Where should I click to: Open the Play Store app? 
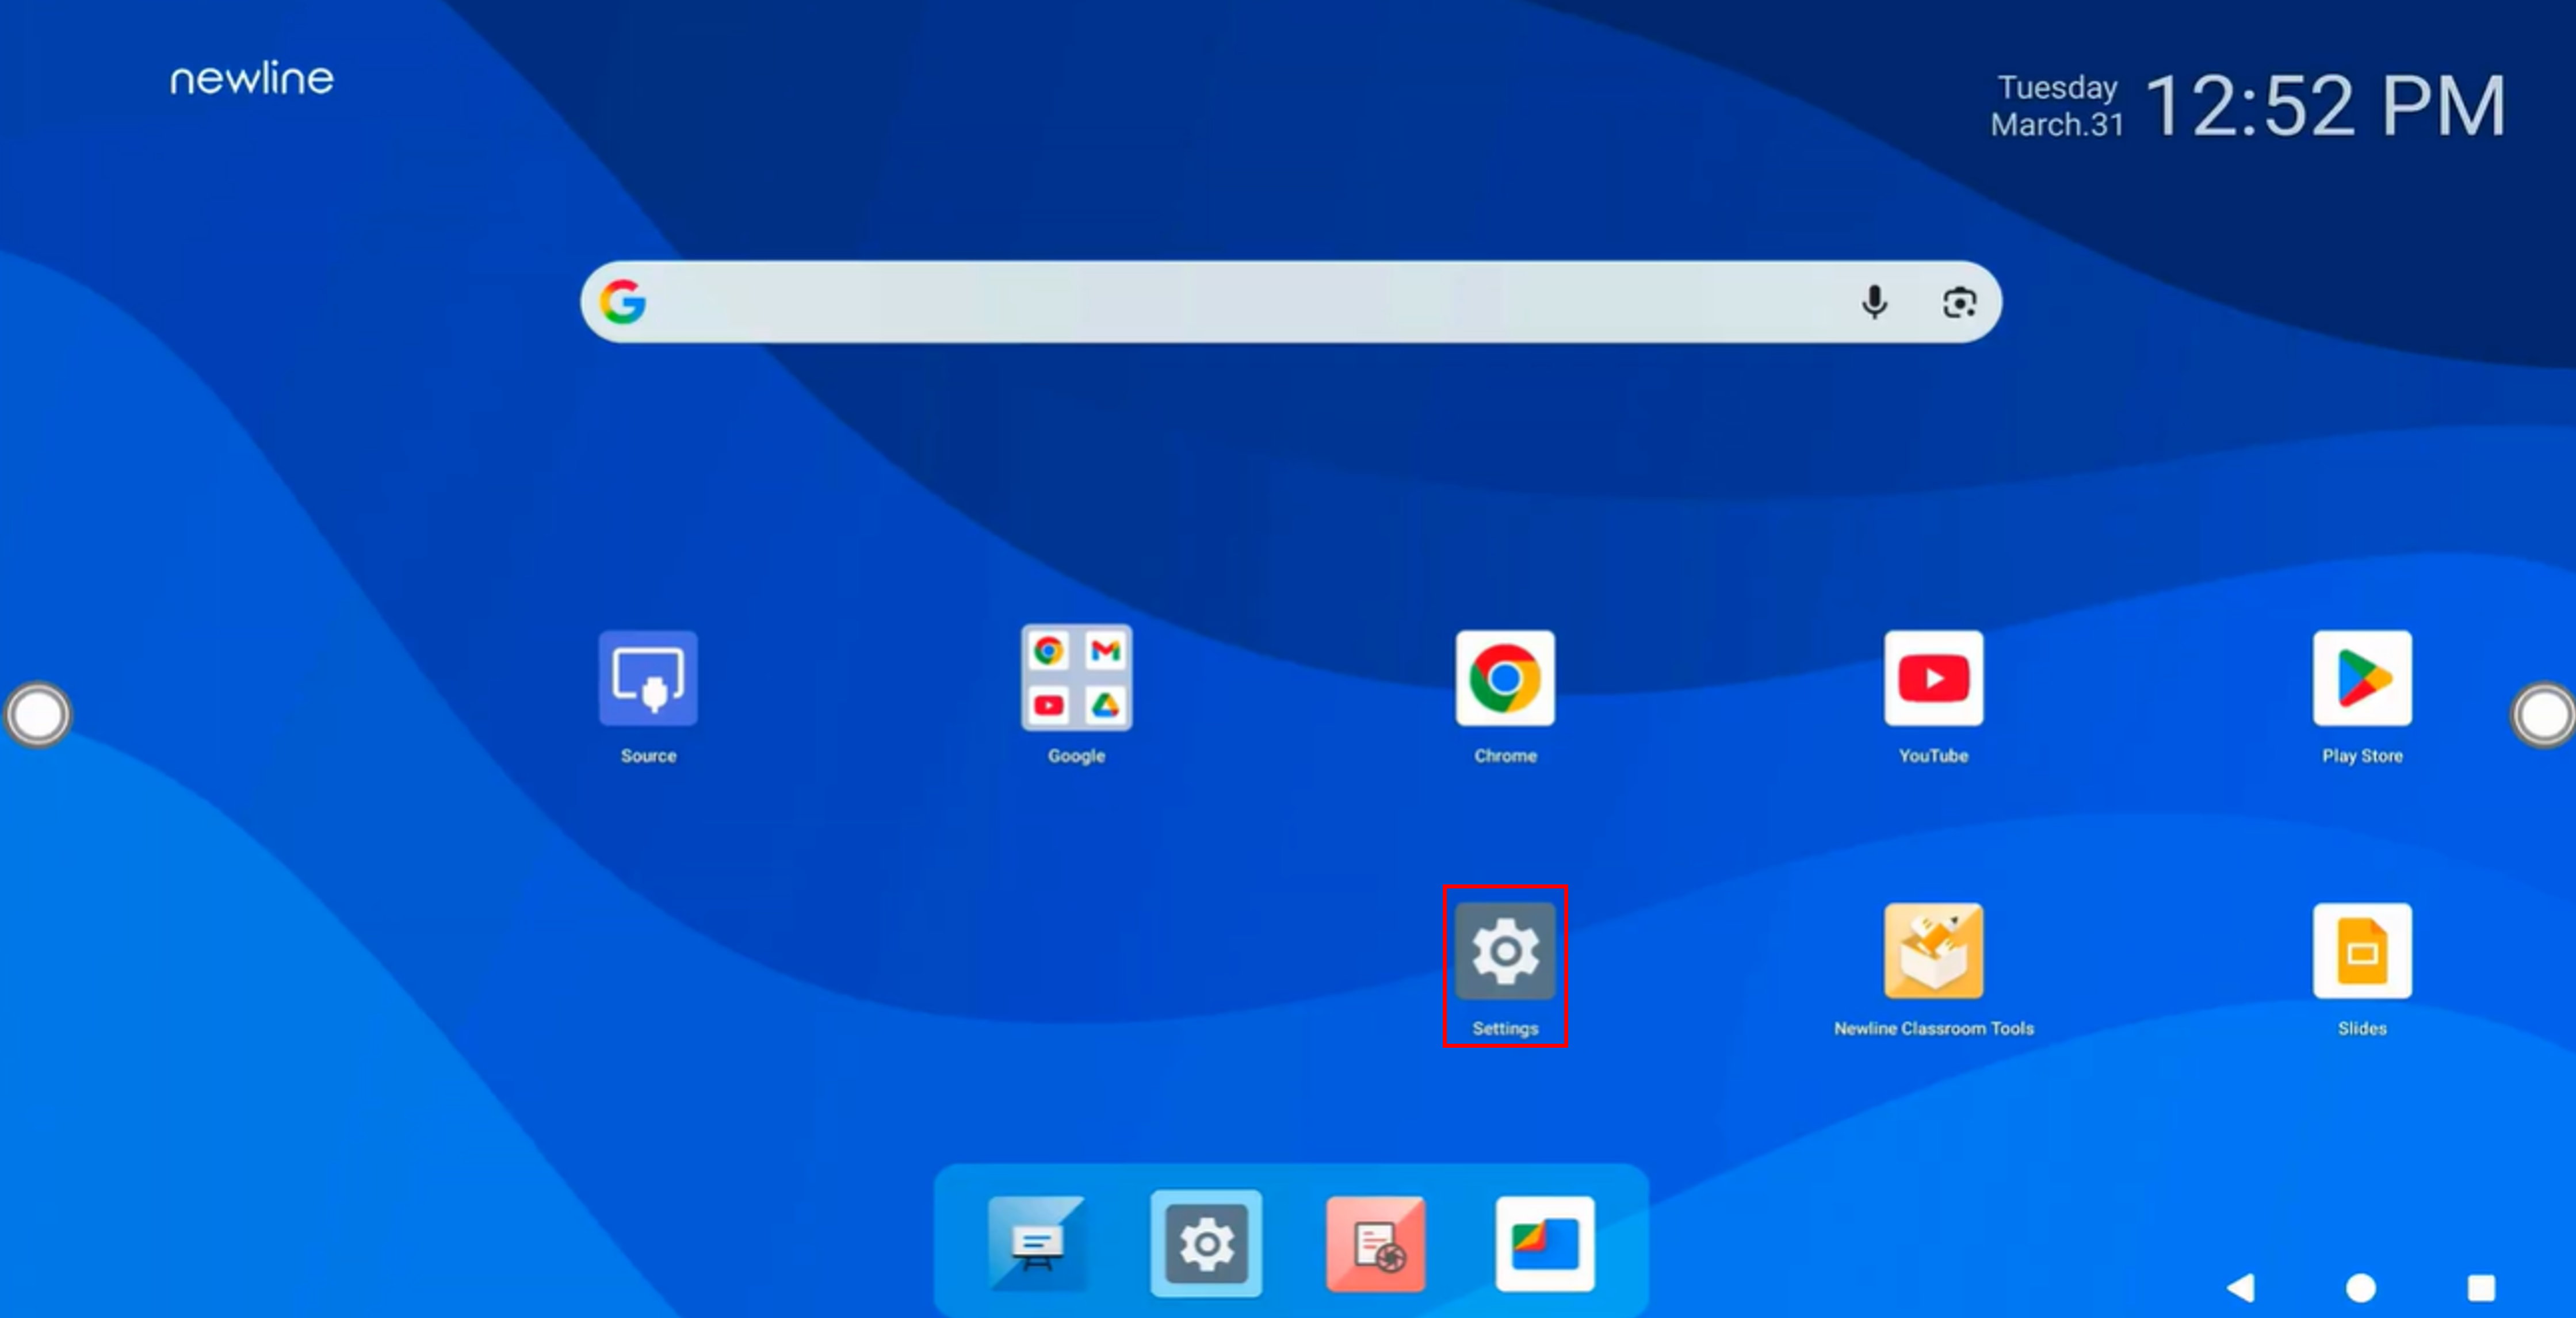(2362, 679)
